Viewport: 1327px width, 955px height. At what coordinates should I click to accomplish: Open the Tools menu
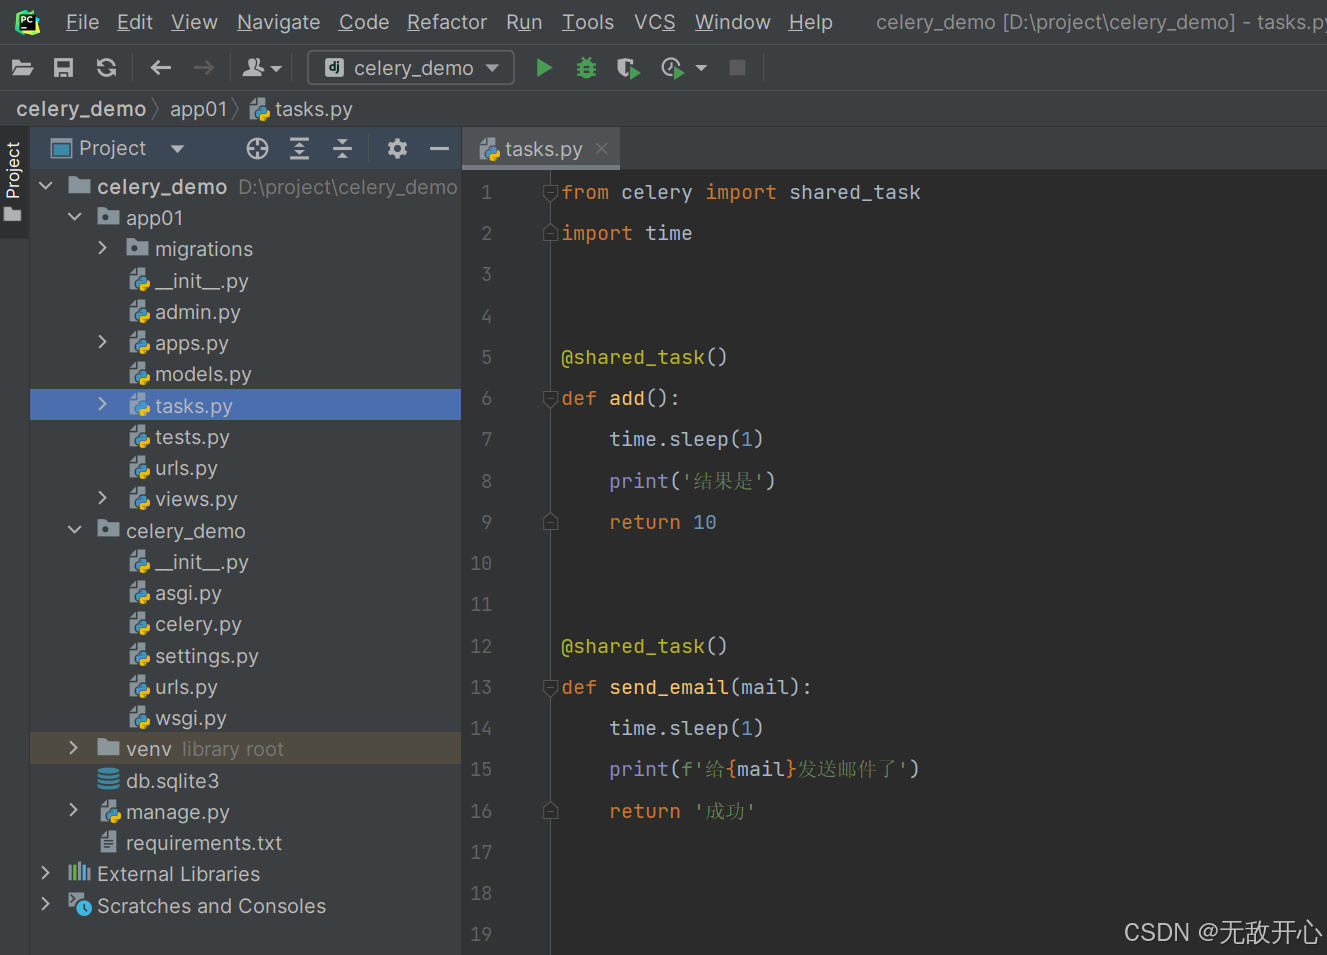click(x=588, y=22)
